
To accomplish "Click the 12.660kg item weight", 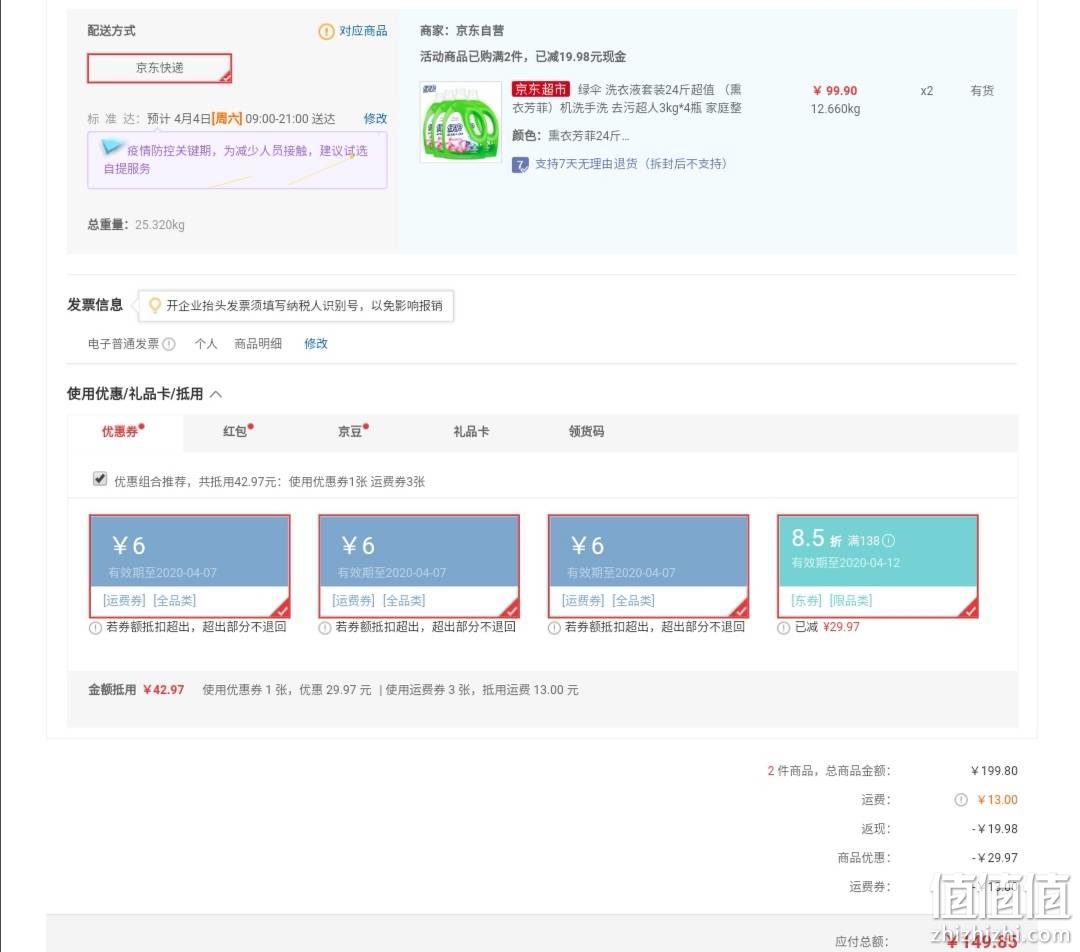I will point(835,109).
